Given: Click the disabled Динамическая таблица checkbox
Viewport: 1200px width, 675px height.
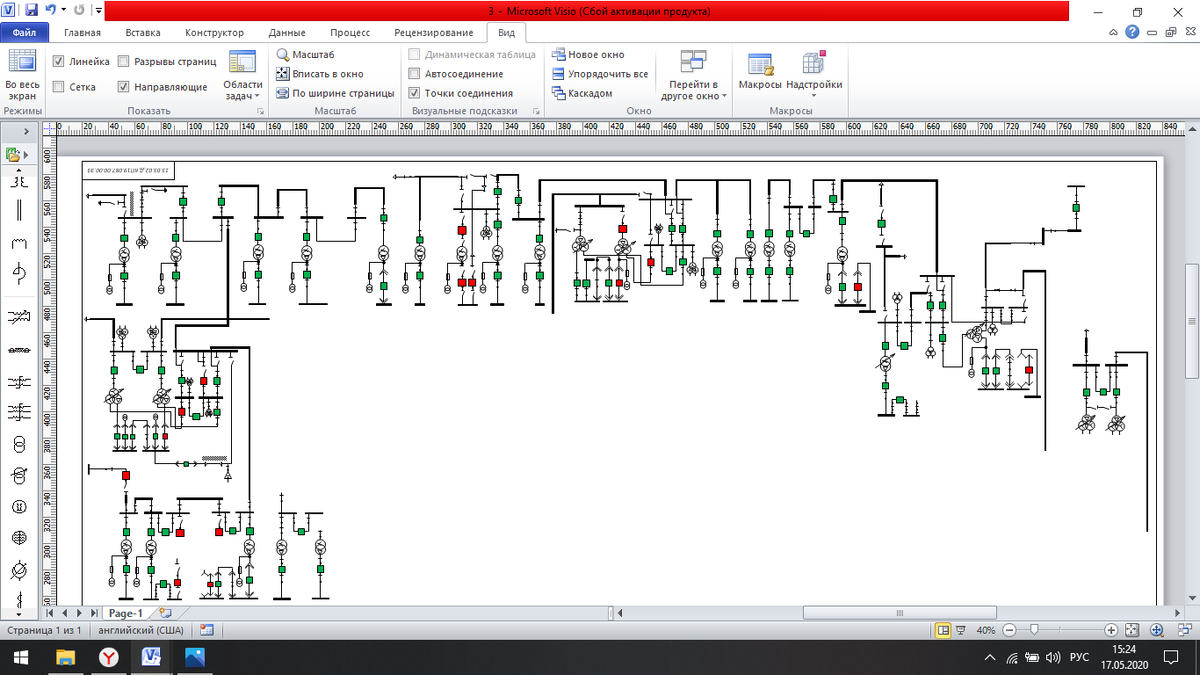Looking at the screenshot, I should [x=415, y=55].
